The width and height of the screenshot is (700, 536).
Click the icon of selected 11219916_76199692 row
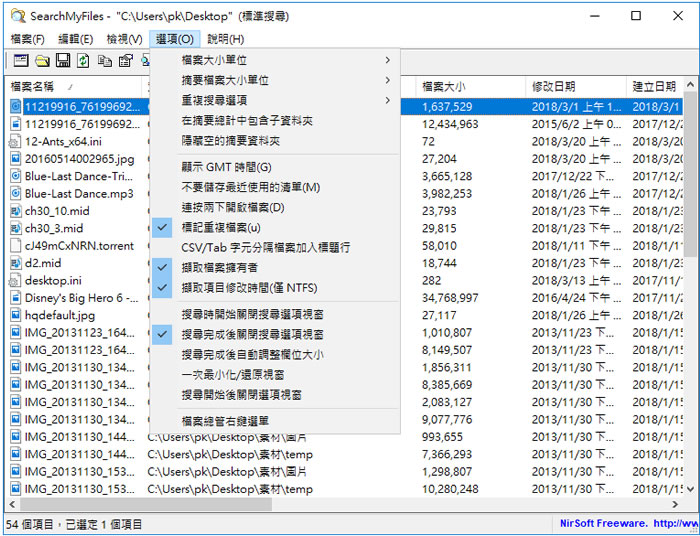coord(15,107)
